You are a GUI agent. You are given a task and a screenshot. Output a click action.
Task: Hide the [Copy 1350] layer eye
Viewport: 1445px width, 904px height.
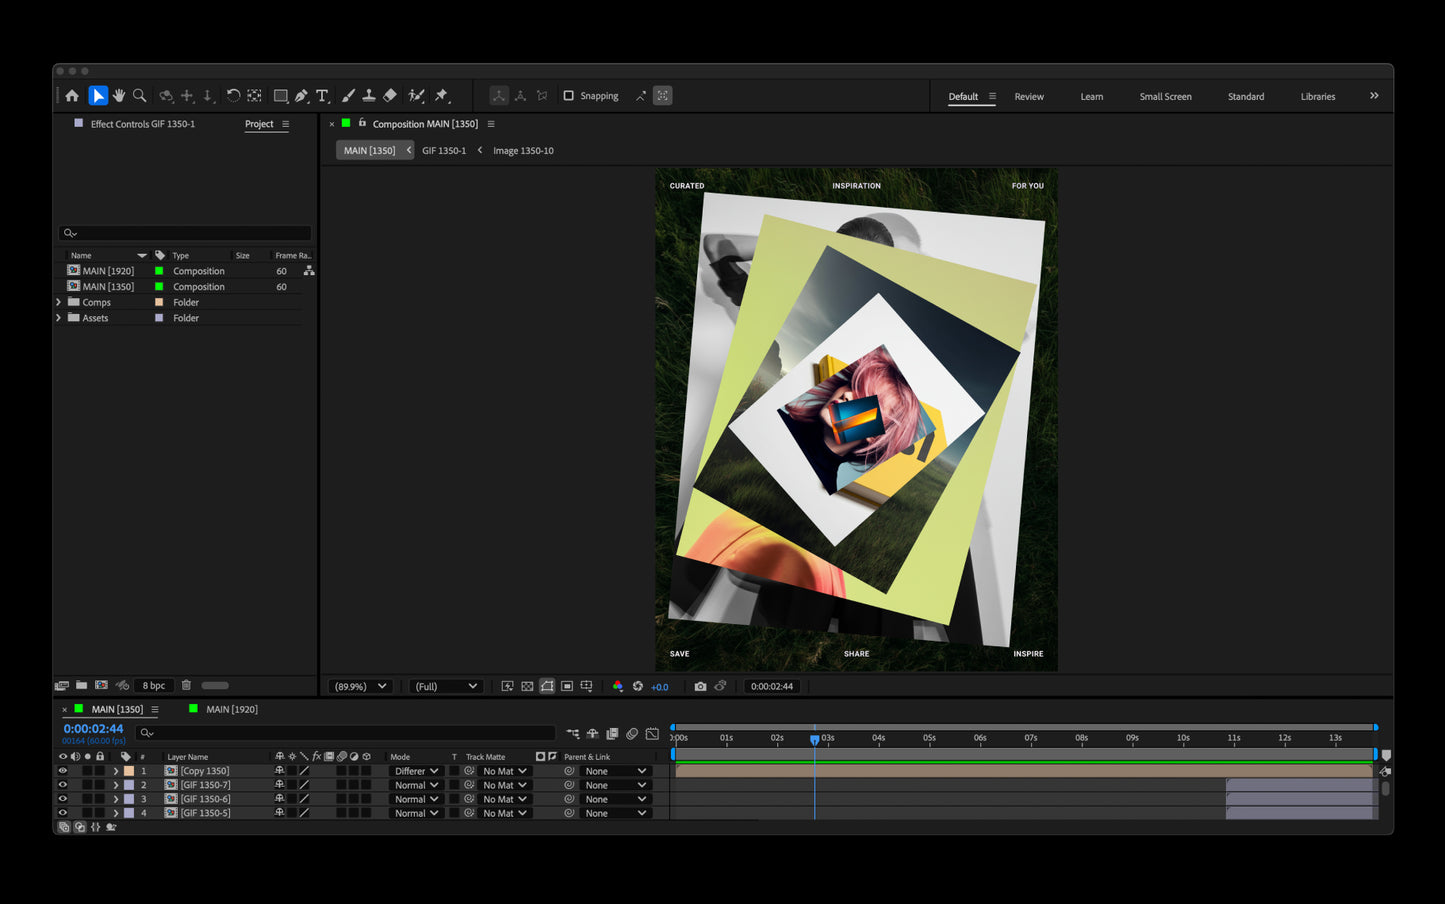62,771
